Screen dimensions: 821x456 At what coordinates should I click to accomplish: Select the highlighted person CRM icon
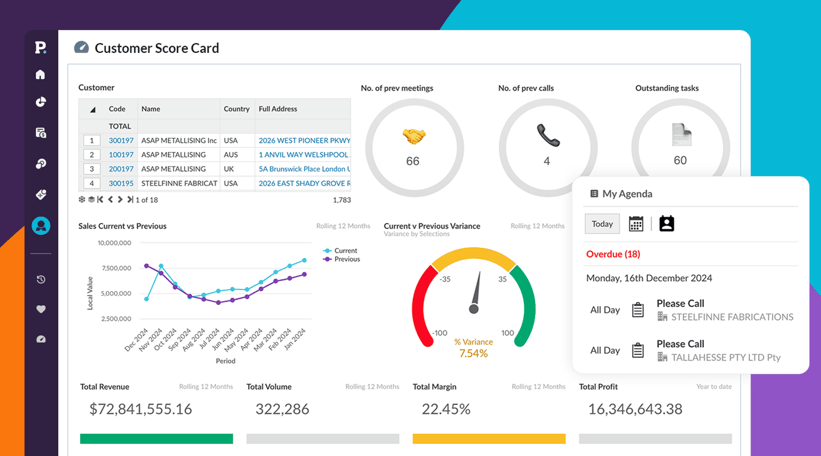(x=40, y=226)
